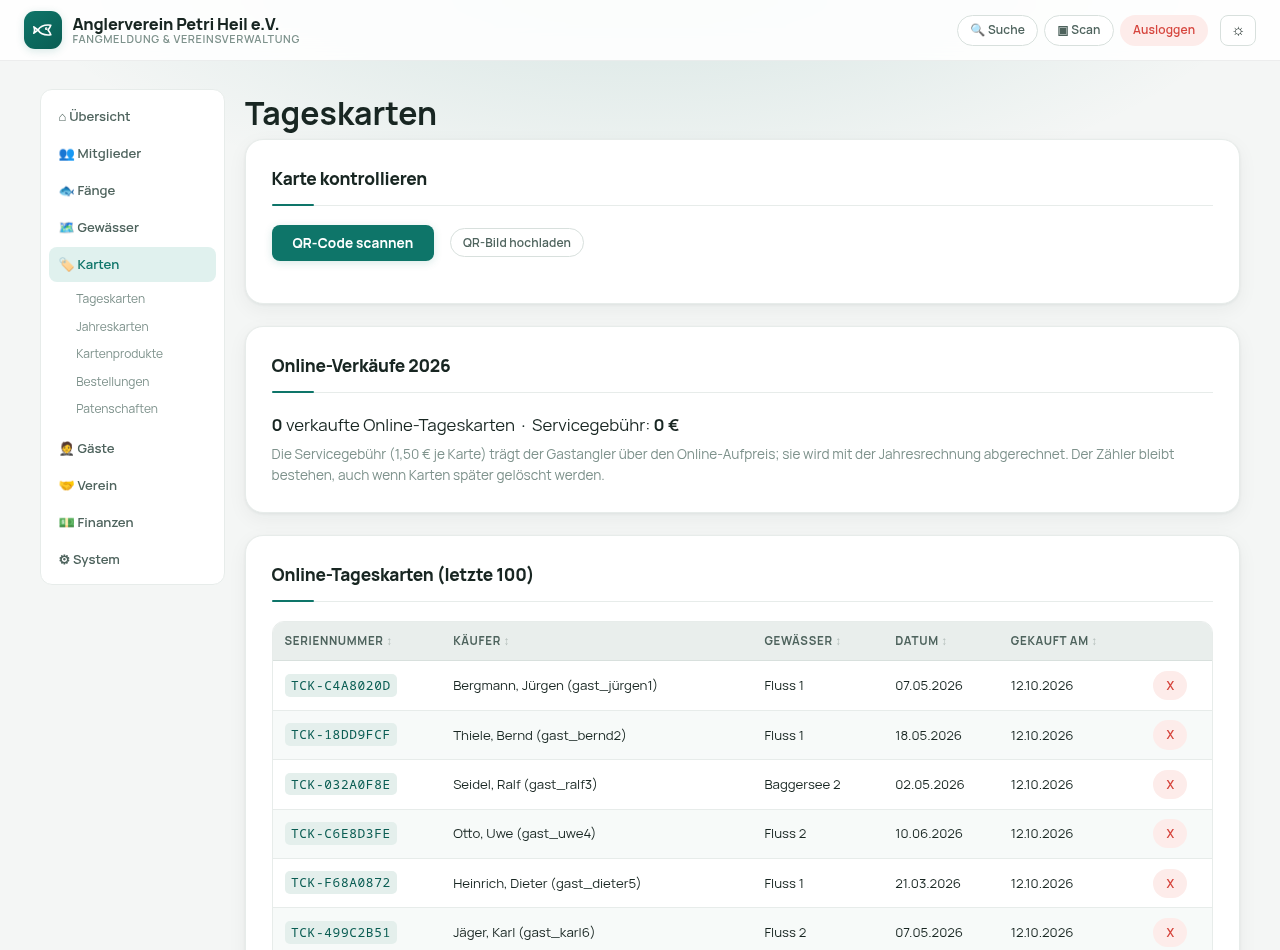
Task: Go to Übersicht in the sidebar
Action: pos(132,116)
